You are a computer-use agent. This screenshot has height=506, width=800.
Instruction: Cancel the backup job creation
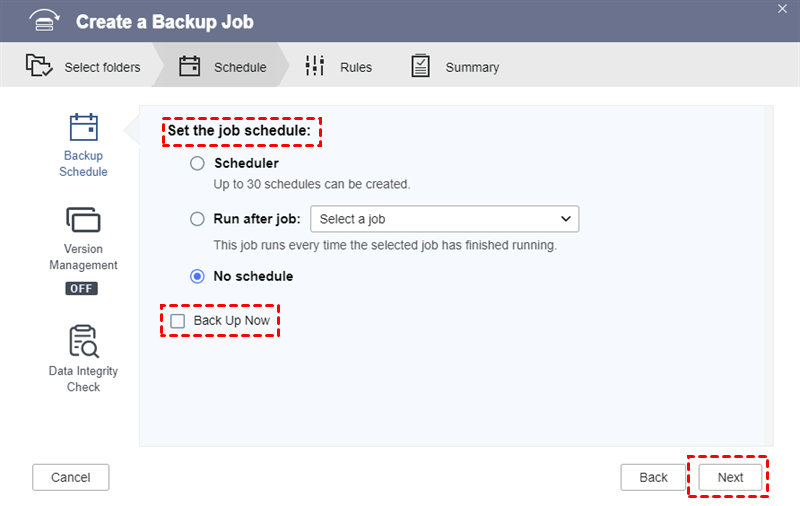click(x=70, y=477)
